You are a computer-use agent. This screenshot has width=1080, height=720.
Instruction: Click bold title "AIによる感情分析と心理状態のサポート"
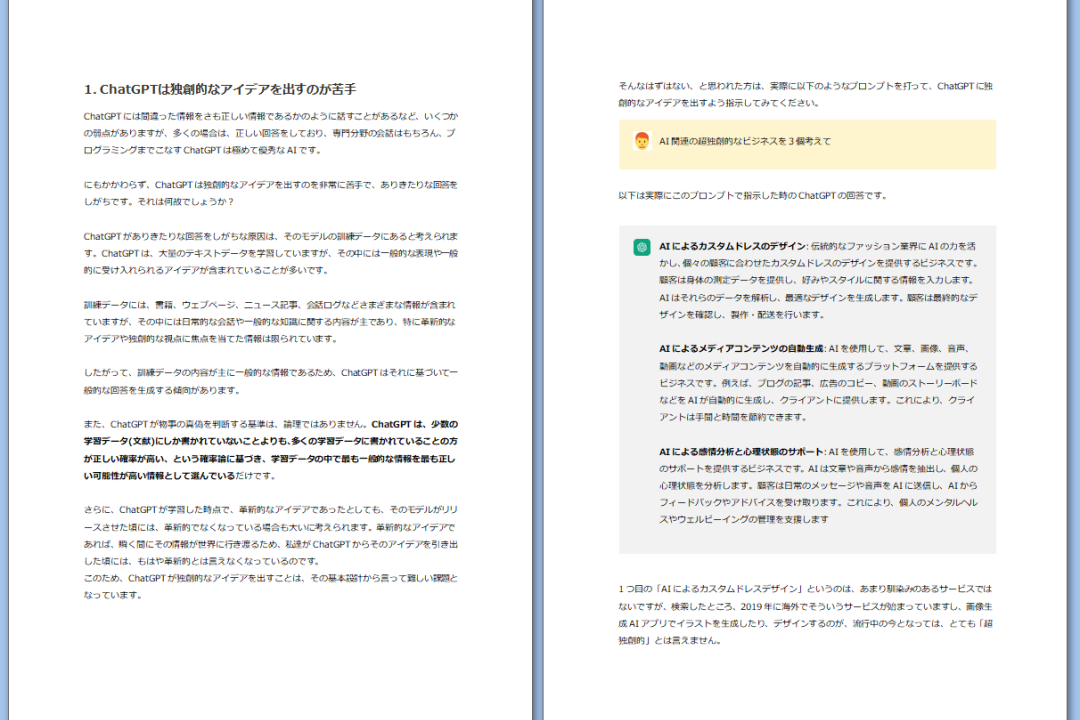pos(741,452)
